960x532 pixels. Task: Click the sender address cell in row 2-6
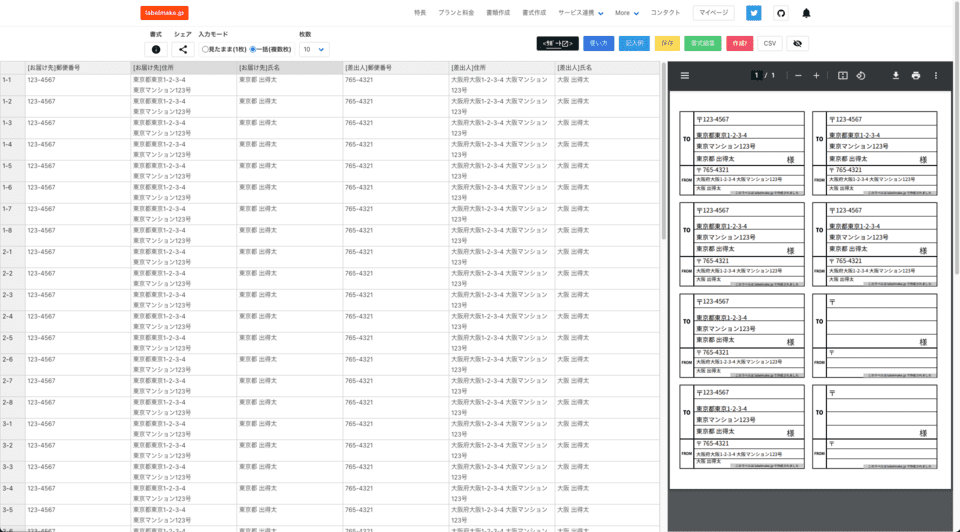click(502, 365)
